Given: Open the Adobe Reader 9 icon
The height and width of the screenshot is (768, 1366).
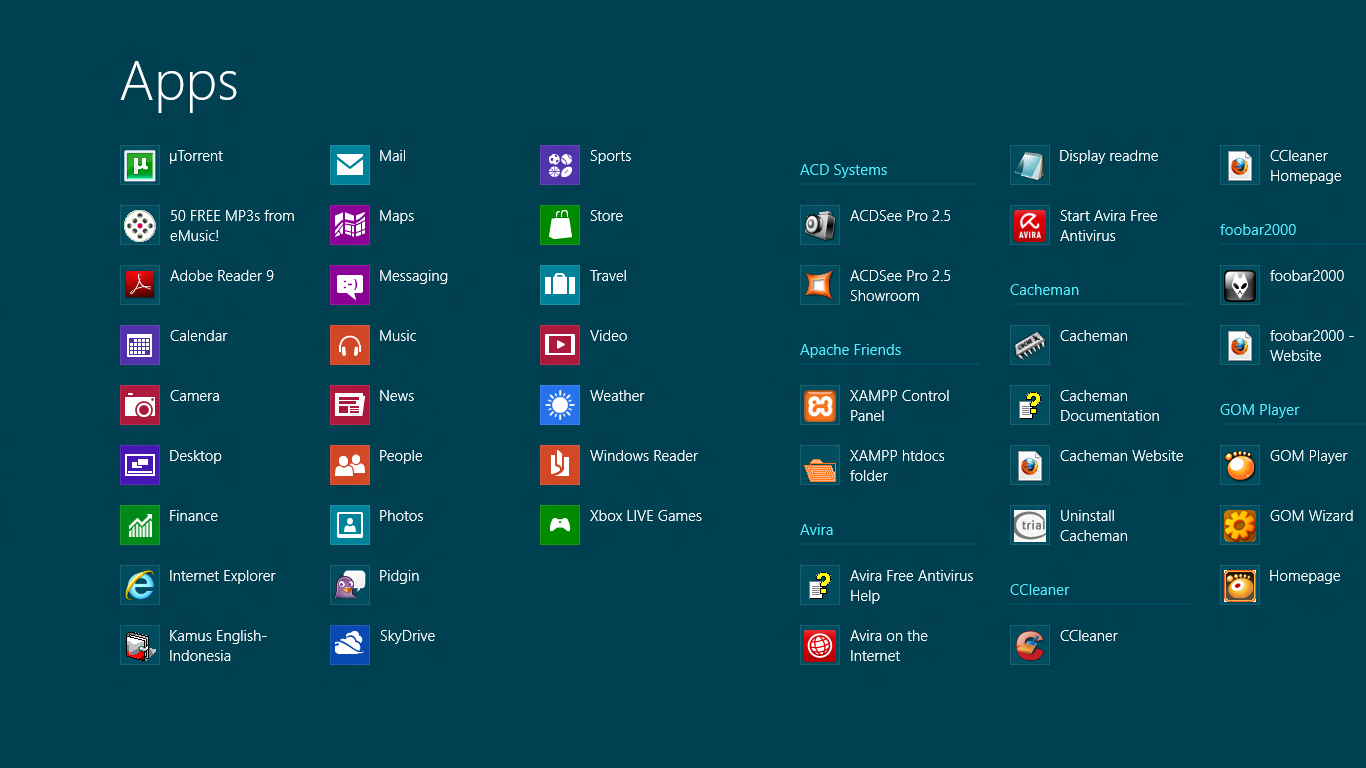Looking at the screenshot, I should 140,285.
